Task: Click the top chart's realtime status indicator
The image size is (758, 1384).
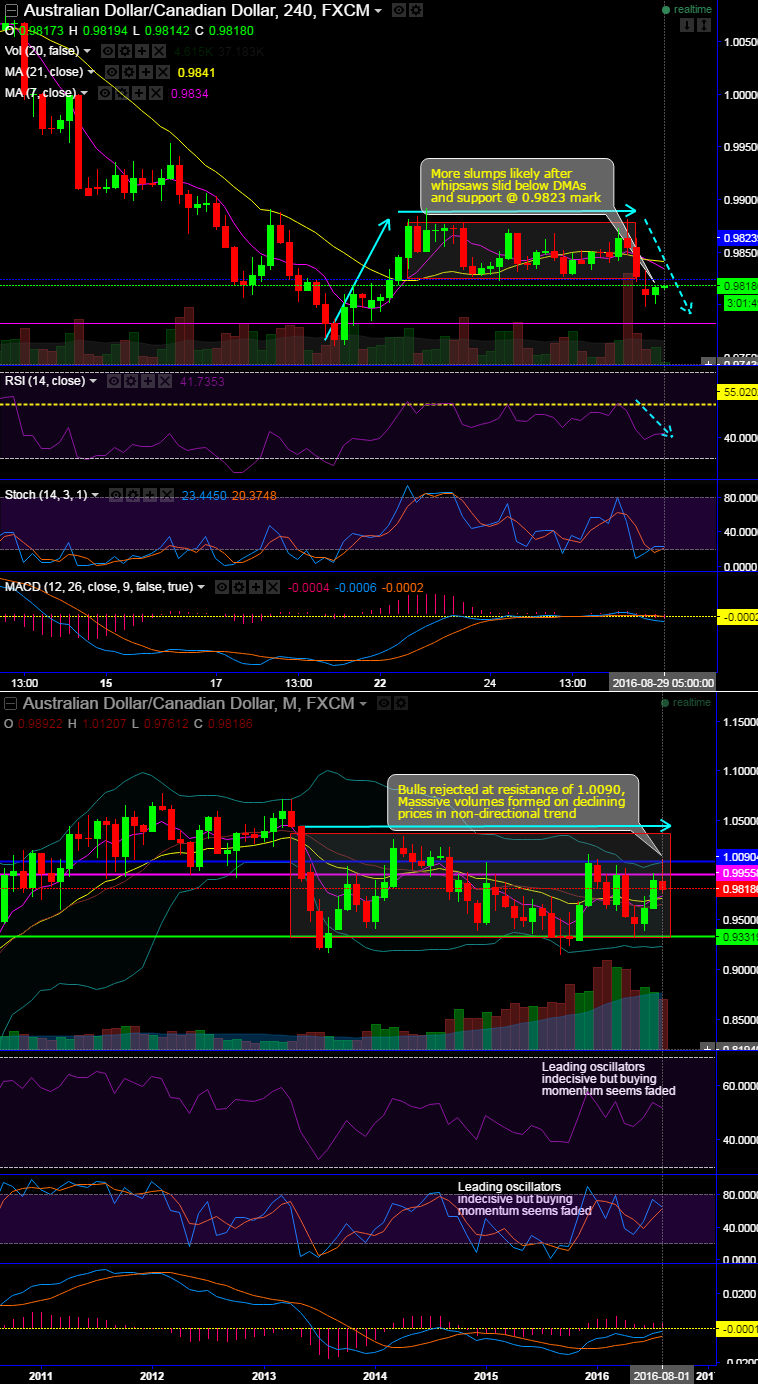Action: 686,9
